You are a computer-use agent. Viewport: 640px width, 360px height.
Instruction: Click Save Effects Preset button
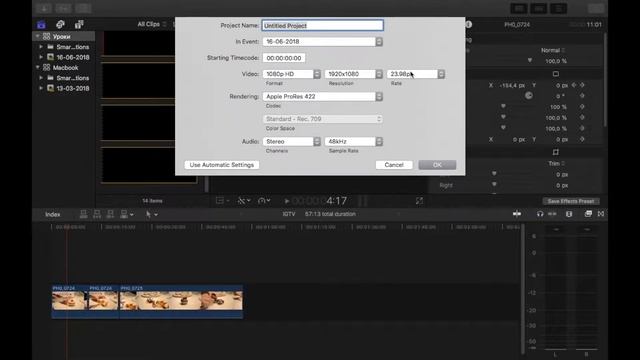click(x=571, y=201)
